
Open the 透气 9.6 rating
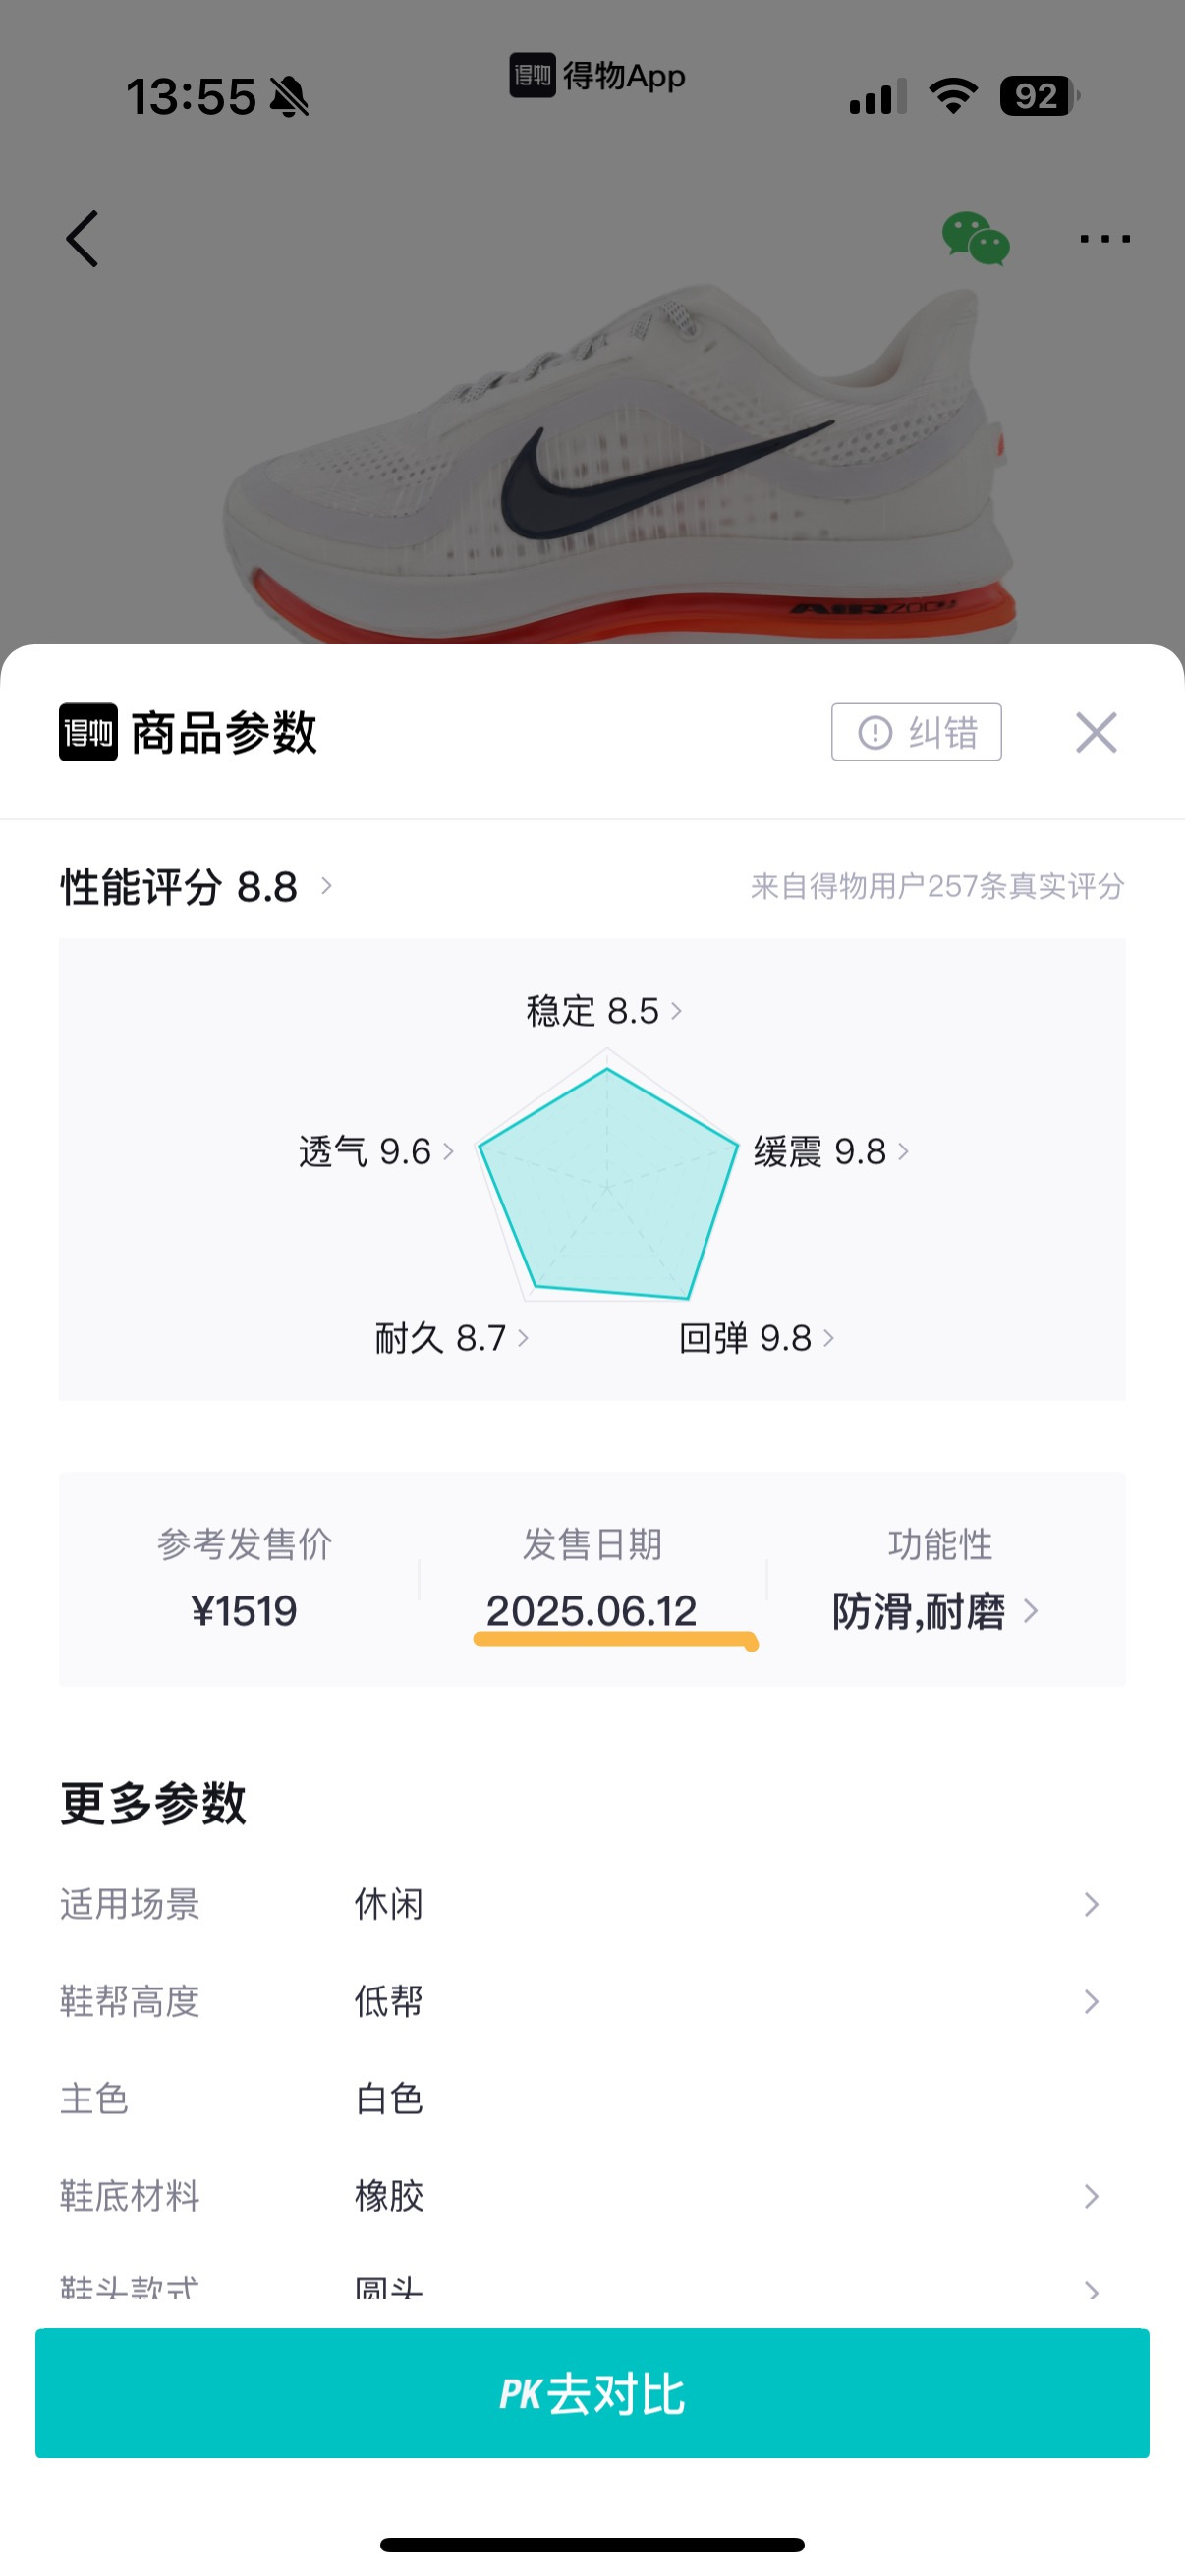point(376,1152)
